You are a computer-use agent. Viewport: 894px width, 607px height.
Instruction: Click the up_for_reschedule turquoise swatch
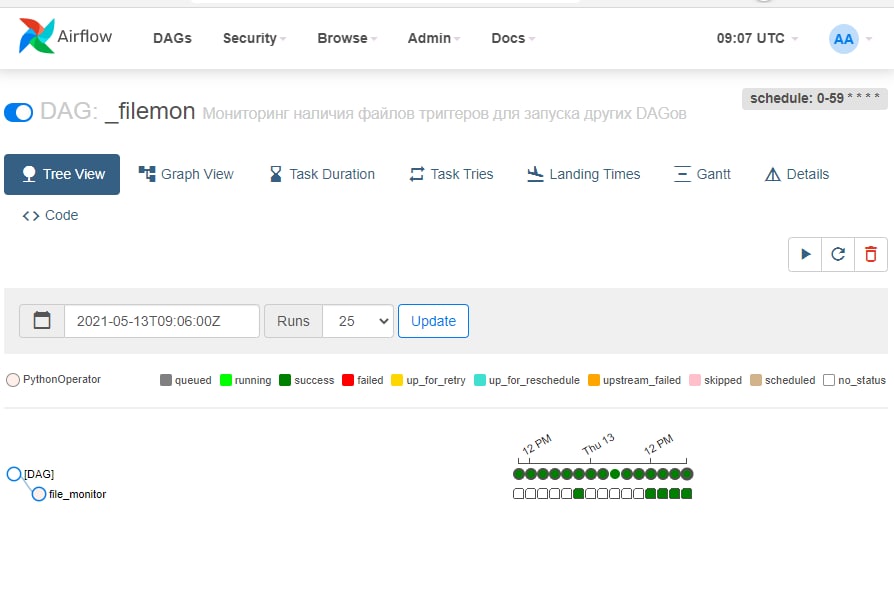tap(480, 380)
